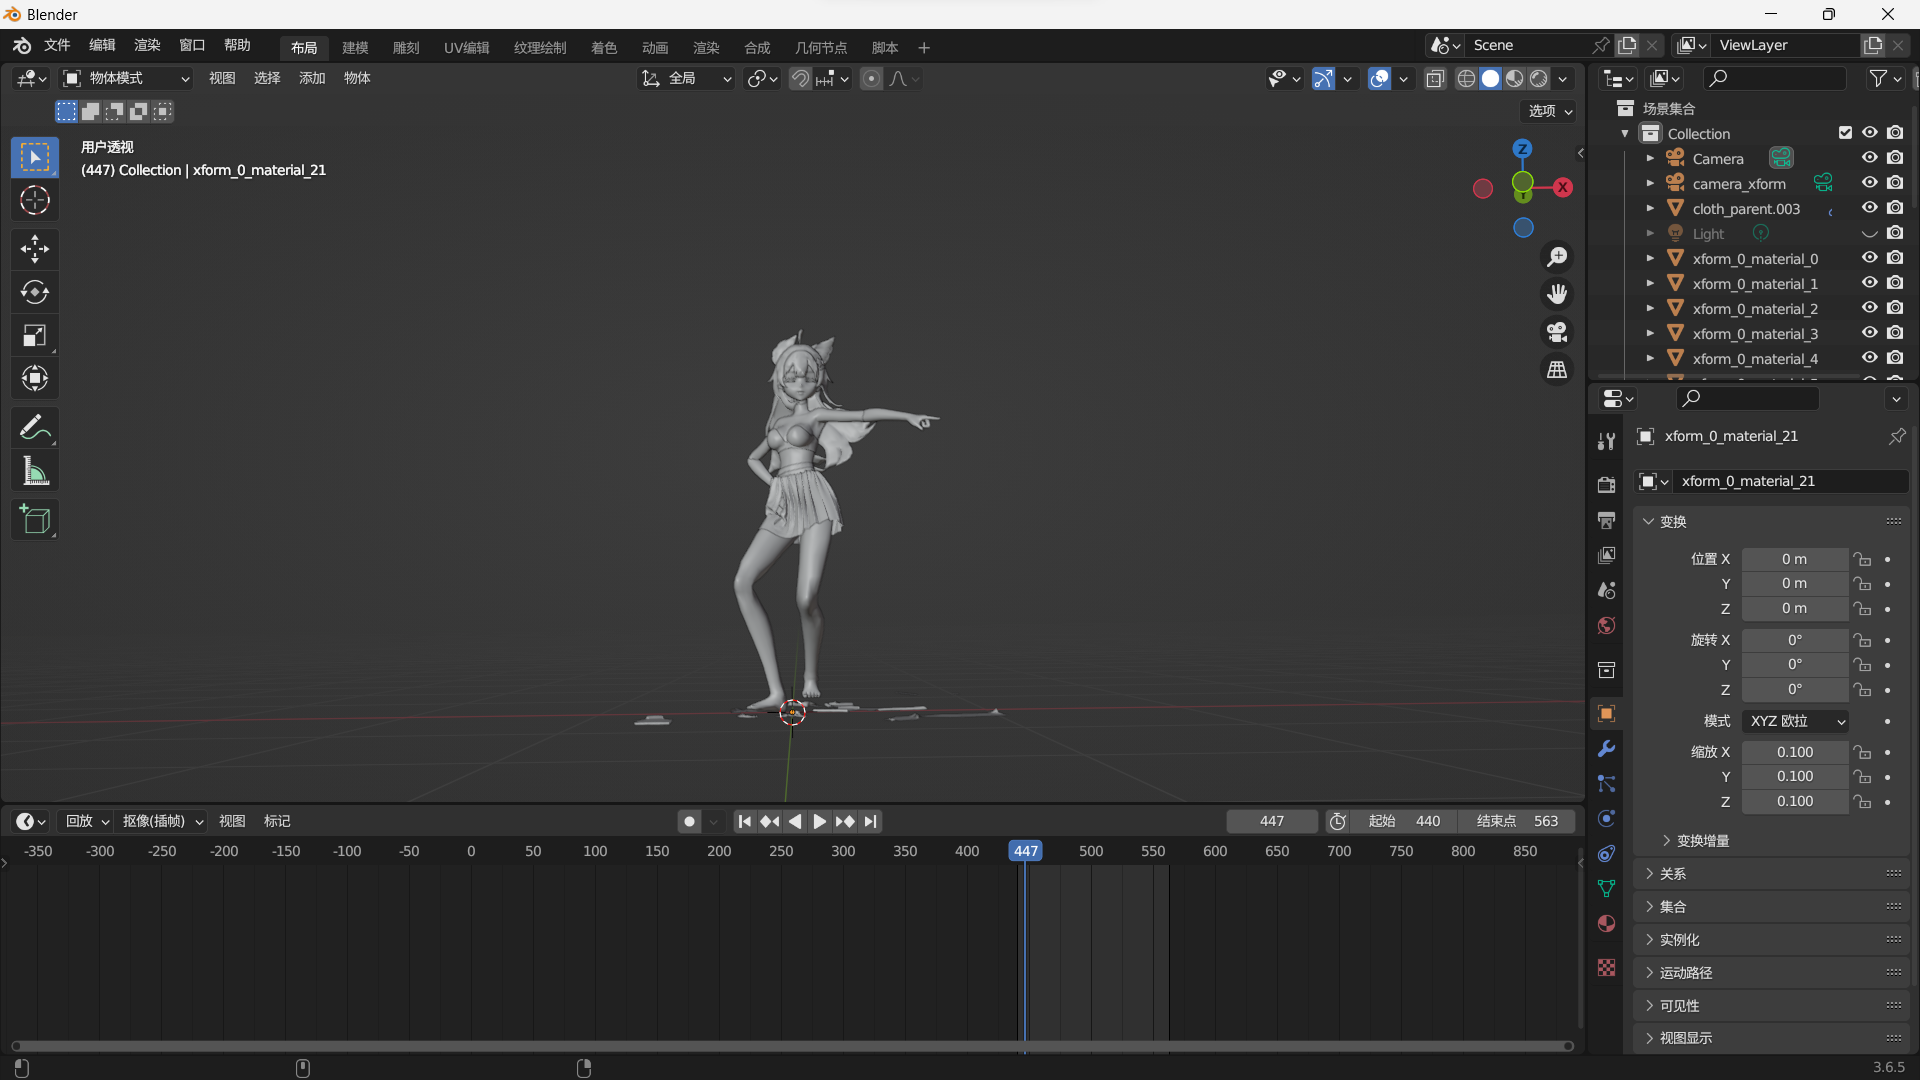Hide cloth_parent.003 in viewport

(x=1869, y=208)
